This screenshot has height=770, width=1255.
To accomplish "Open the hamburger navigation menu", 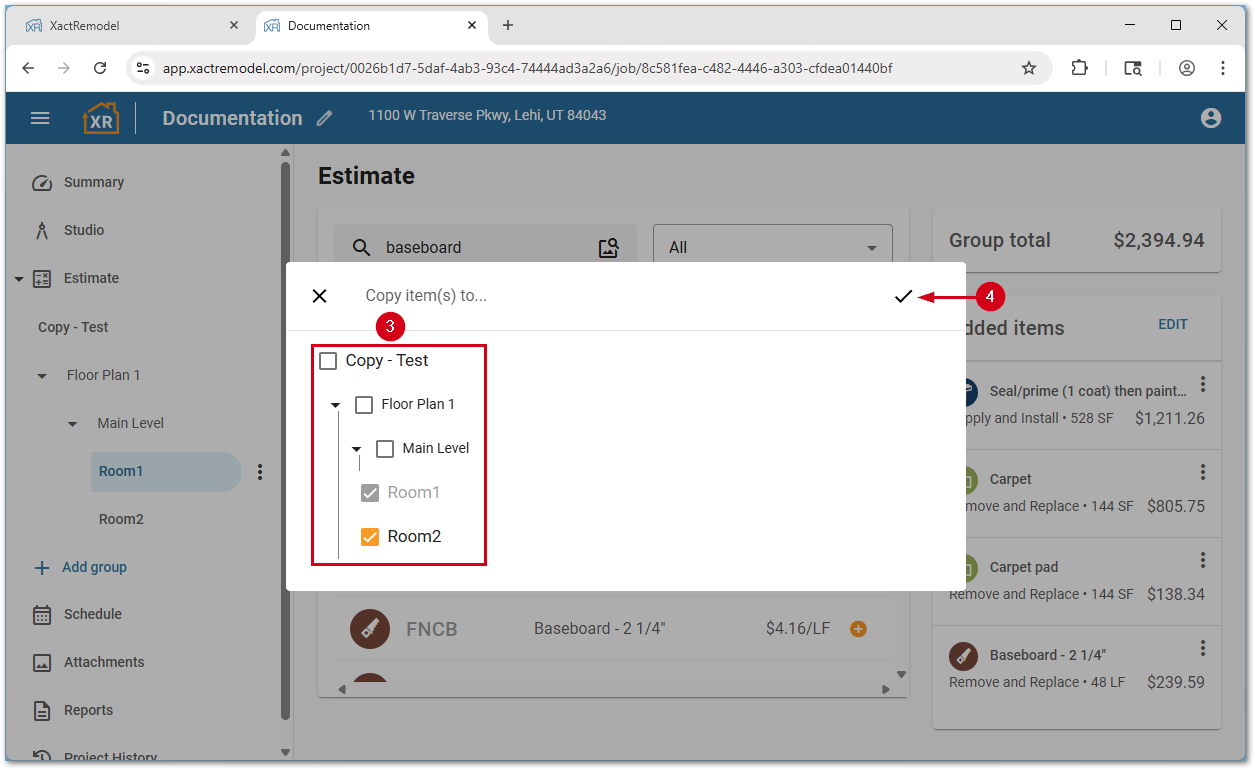I will click(x=40, y=117).
